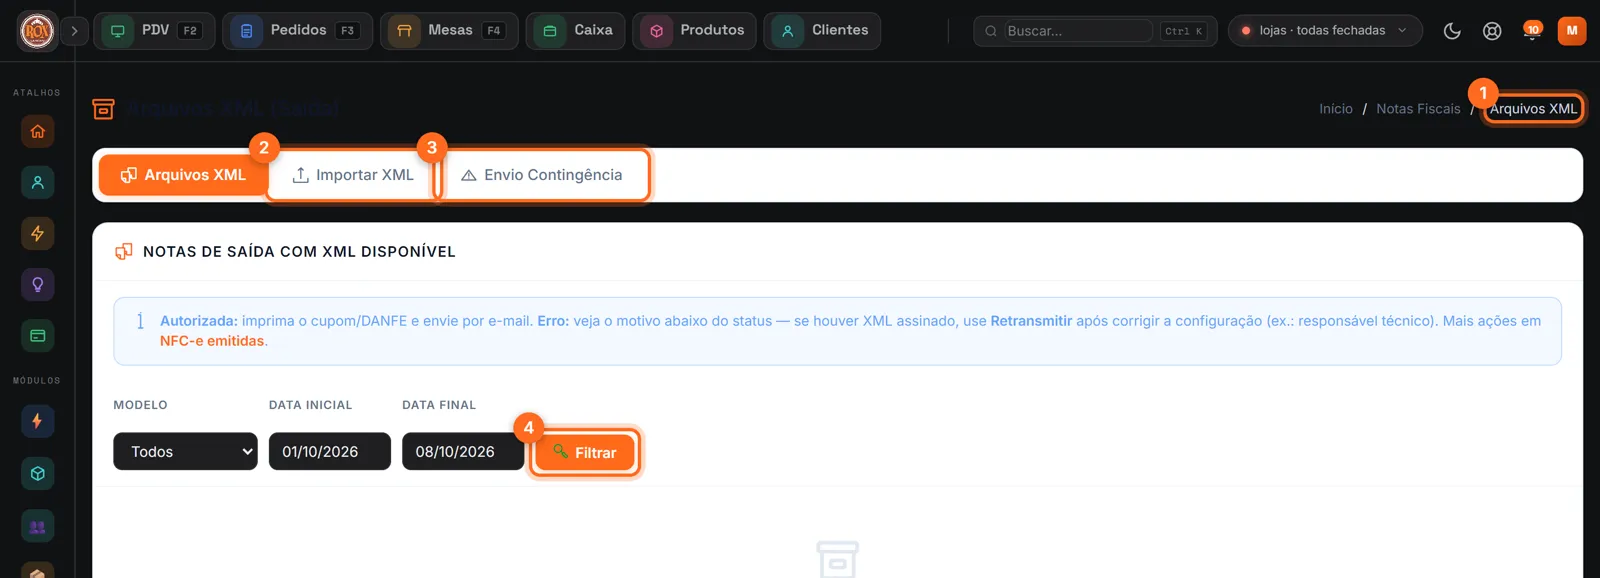Open the user avatar M menu

(1572, 31)
